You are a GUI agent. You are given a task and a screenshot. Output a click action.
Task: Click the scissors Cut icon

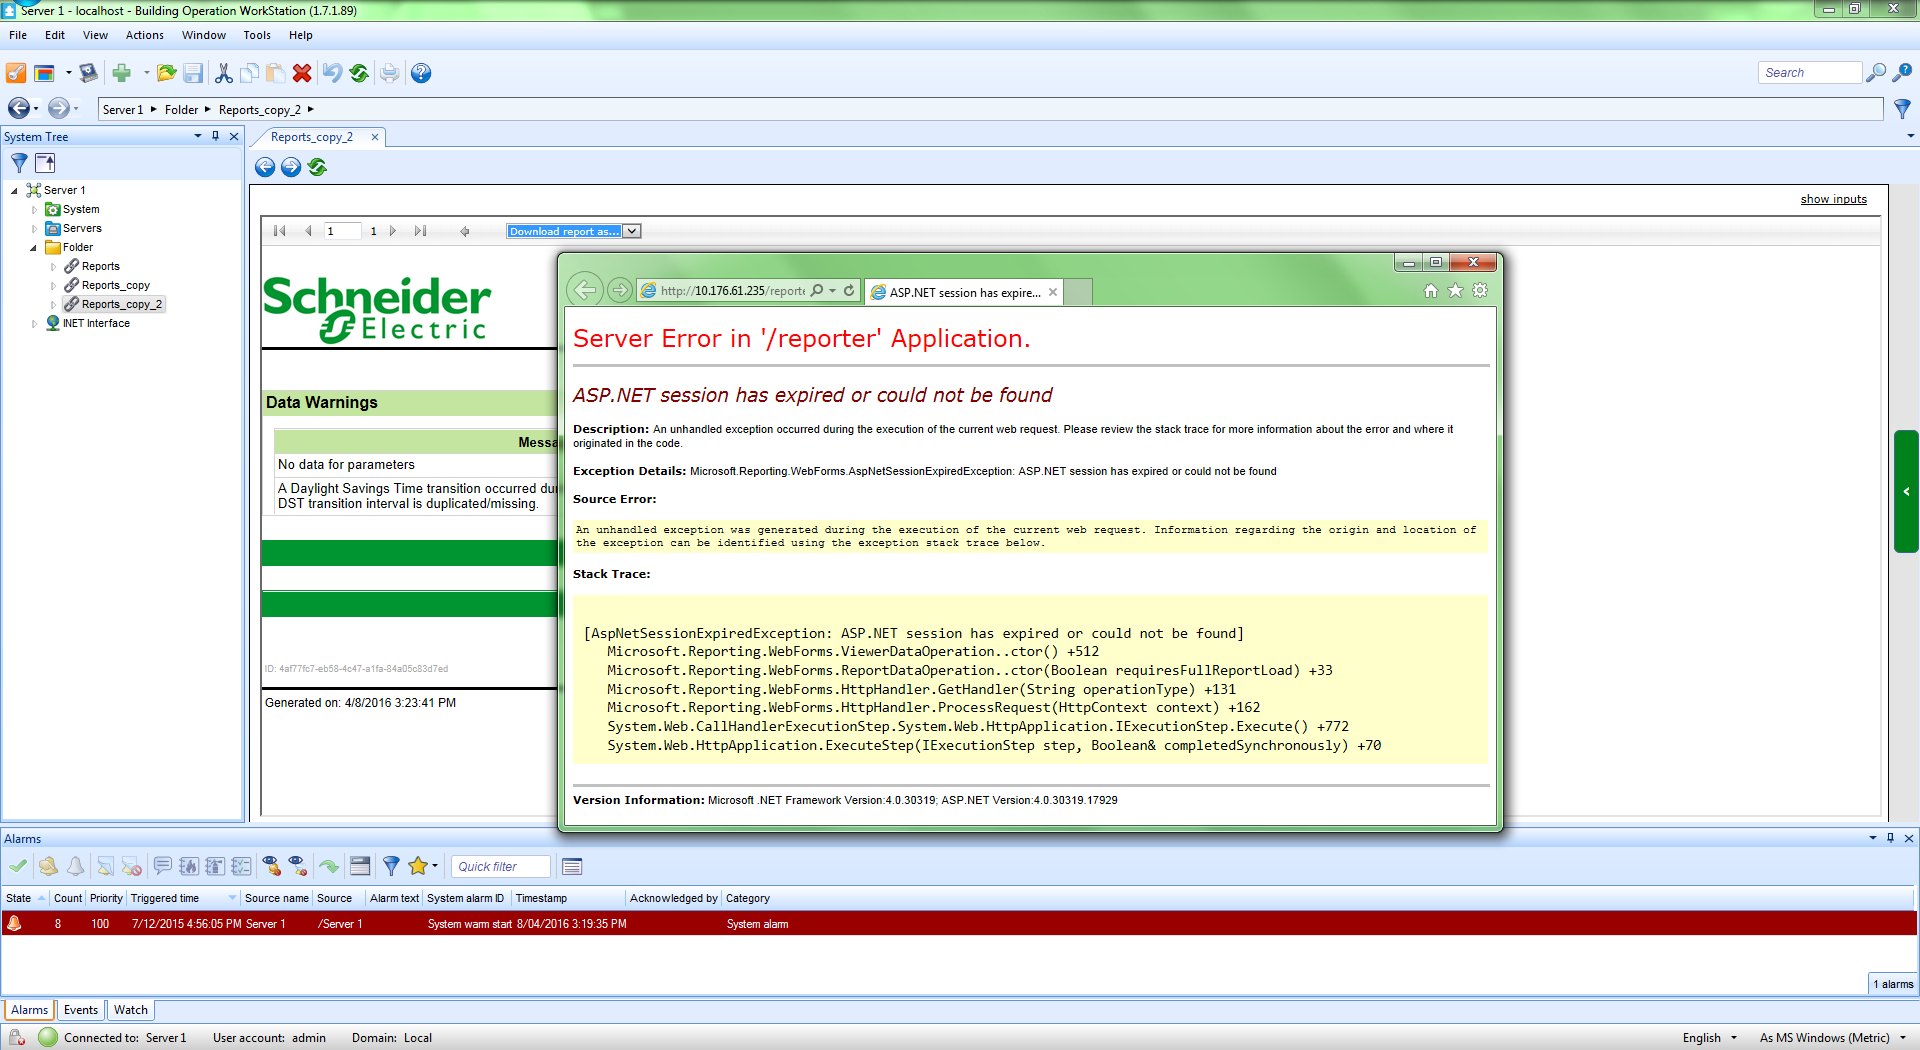tap(223, 73)
